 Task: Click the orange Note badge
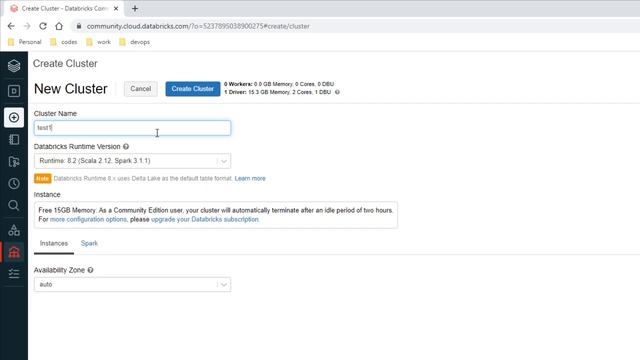click(x=42, y=178)
